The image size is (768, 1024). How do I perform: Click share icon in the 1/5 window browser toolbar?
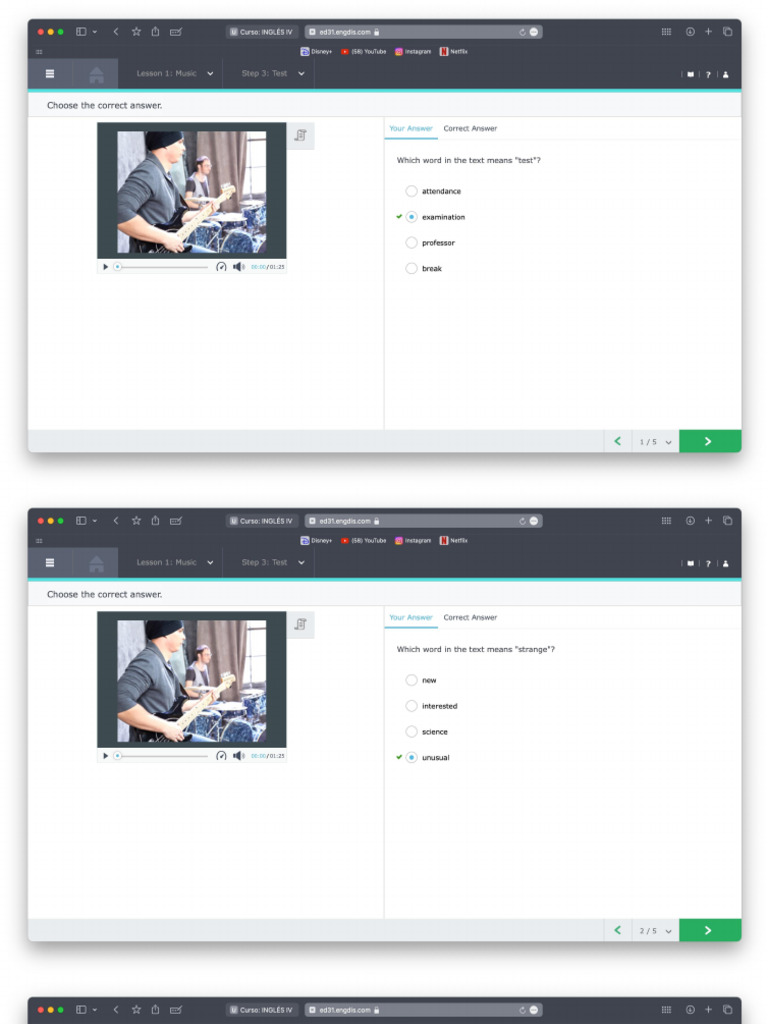click(155, 31)
